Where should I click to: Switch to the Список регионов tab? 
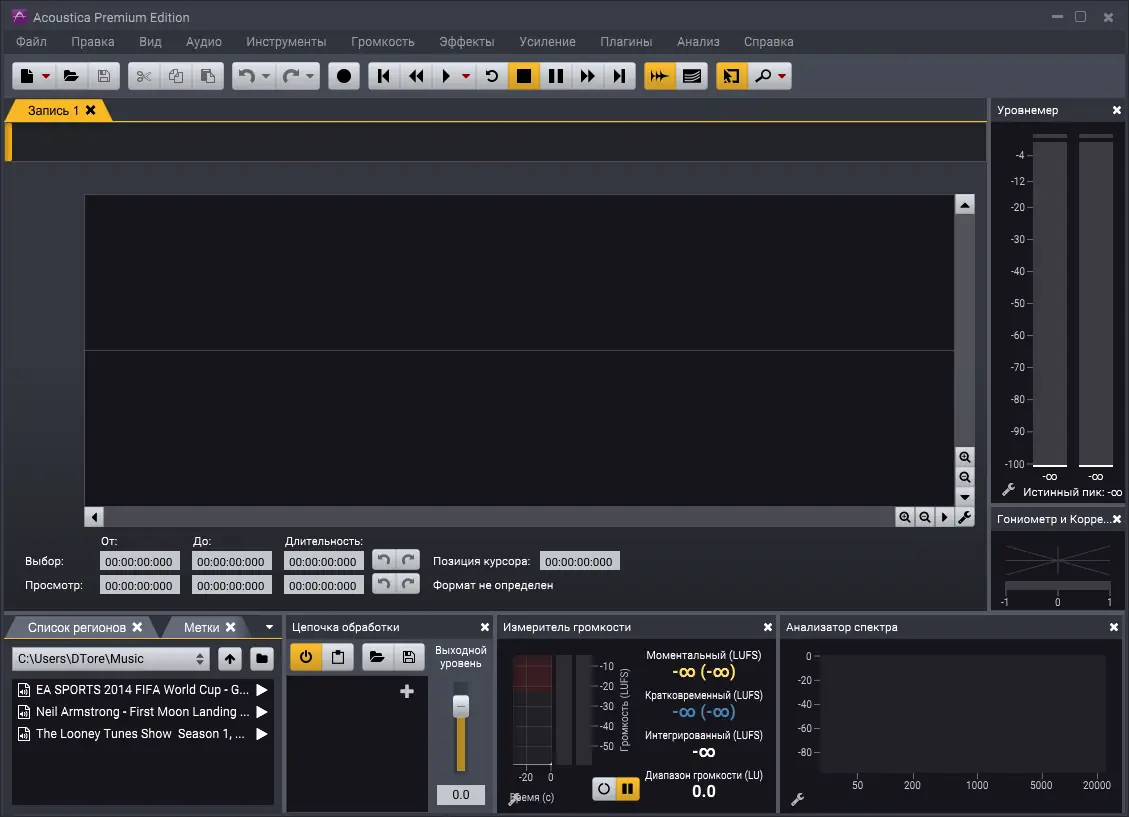pos(76,628)
